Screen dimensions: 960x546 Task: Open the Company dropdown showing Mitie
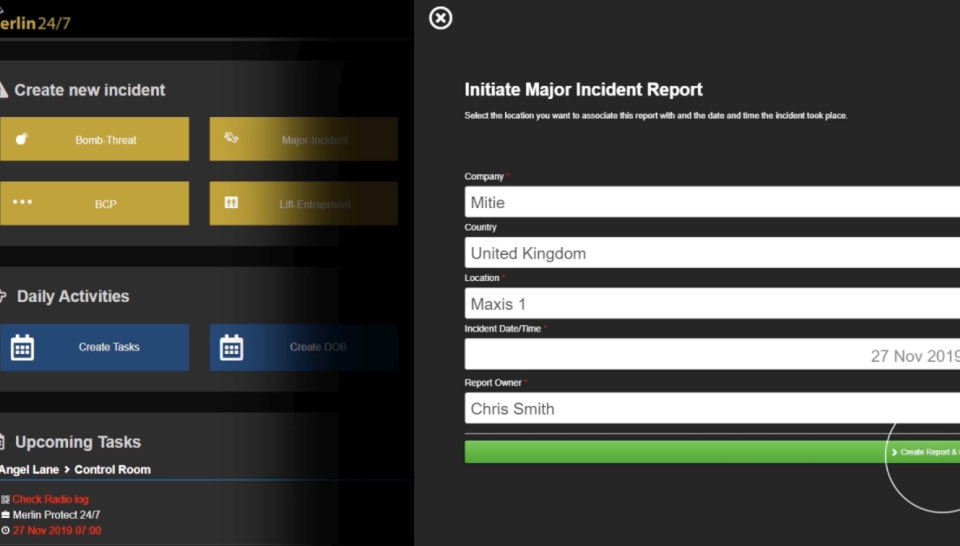[712, 202]
